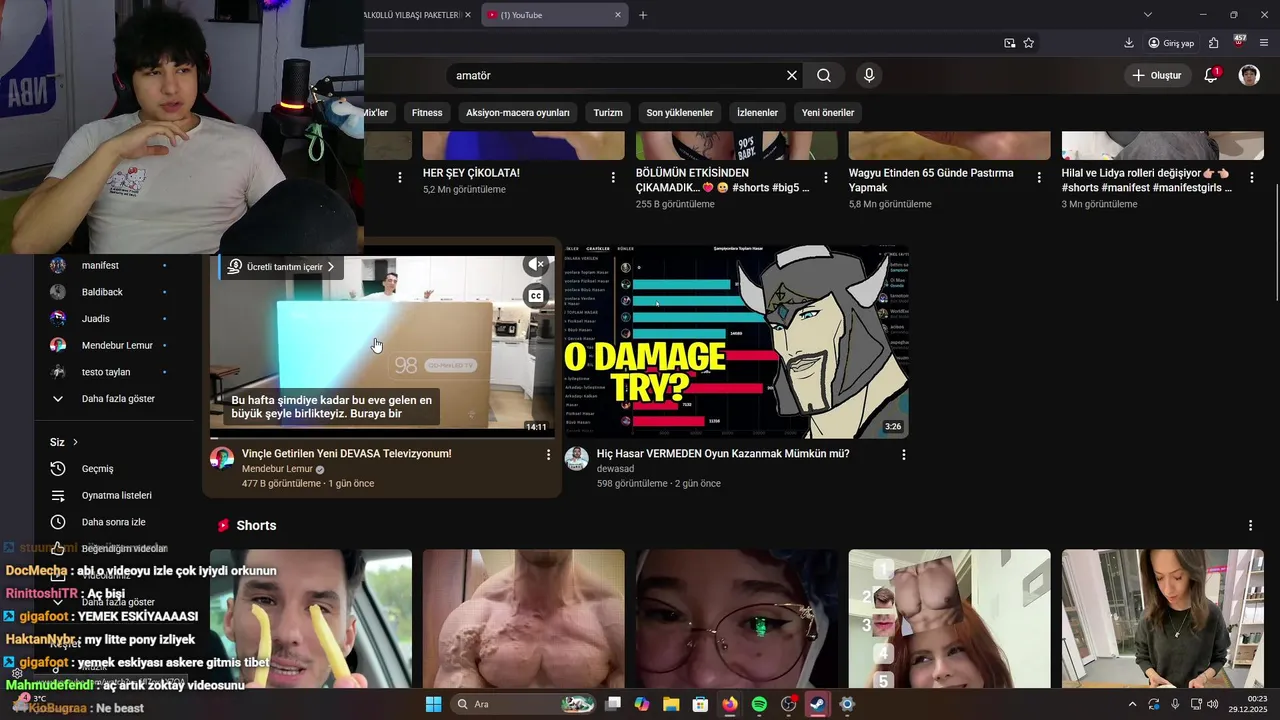Mute the Mendebur Lemur video preview

[537, 265]
